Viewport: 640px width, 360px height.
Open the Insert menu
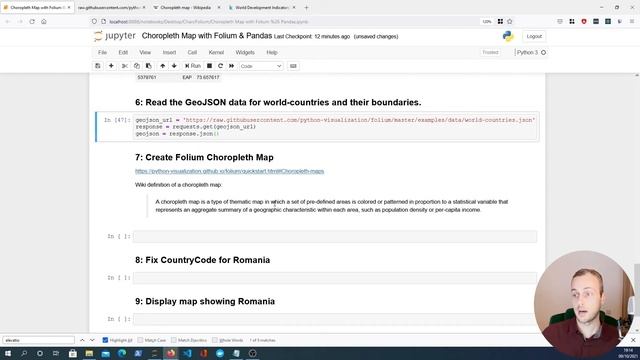(169, 52)
